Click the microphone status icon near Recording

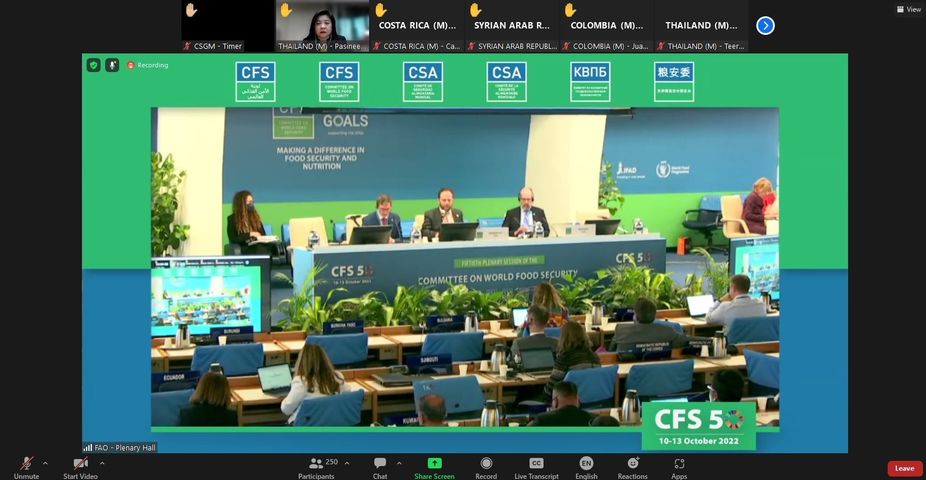tap(112, 65)
